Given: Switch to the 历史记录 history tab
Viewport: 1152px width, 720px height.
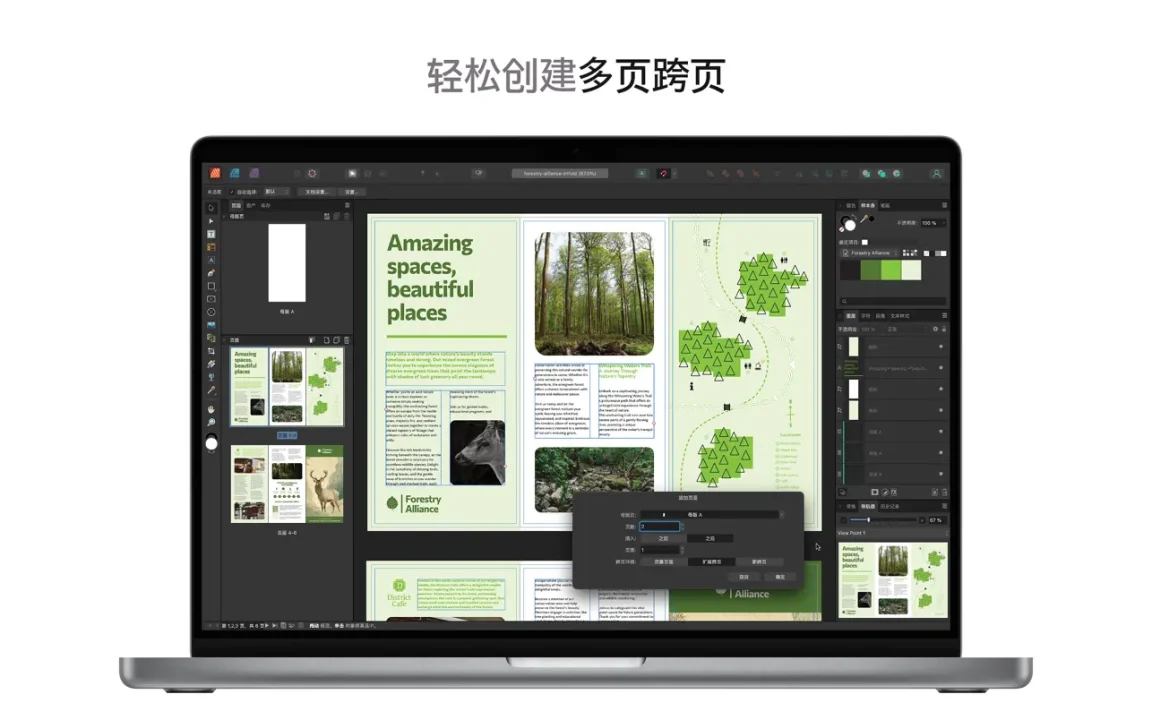Looking at the screenshot, I should click(889, 506).
